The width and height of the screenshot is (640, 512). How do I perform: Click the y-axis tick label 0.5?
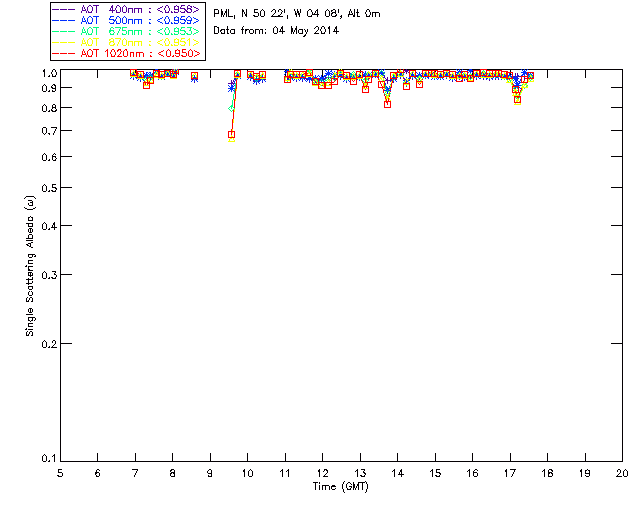pos(49,188)
